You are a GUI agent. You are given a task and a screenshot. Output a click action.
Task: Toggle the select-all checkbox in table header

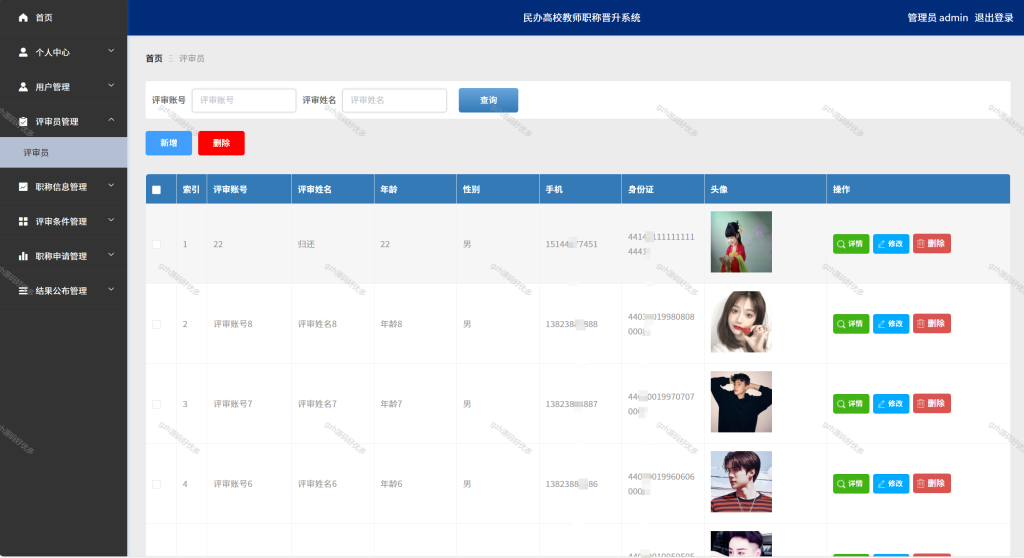coord(156,189)
